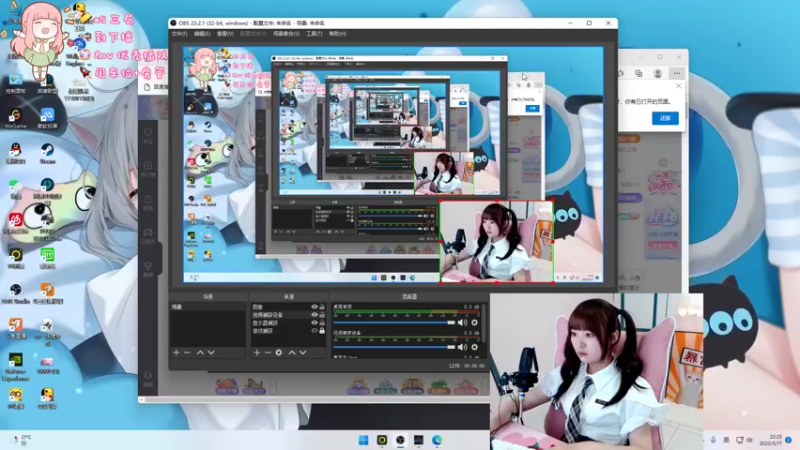The width and height of the screenshot is (800, 450).
Task: Open the Windows Start menu
Action: [363, 440]
